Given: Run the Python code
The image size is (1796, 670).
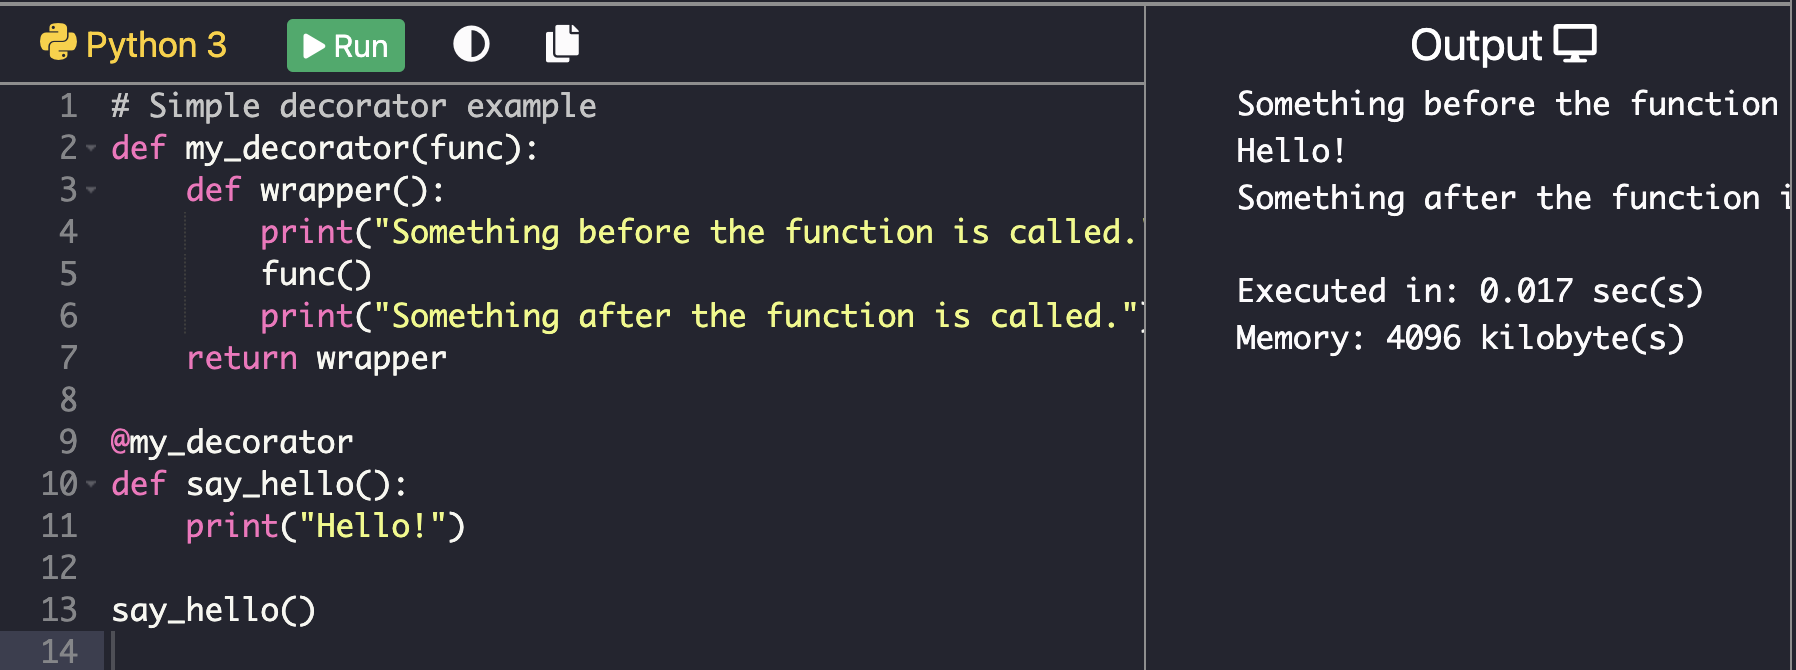Looking at the screenshot, I should click(345, 46).
